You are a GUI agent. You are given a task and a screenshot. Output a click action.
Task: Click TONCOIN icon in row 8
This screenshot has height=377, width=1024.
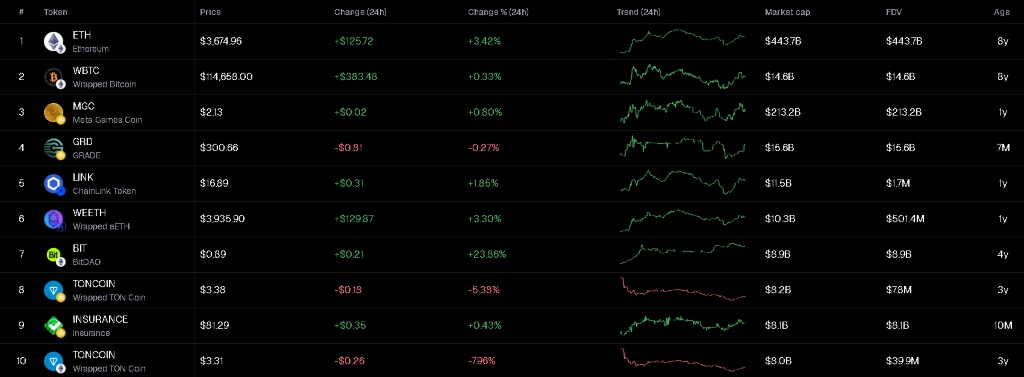54,291
